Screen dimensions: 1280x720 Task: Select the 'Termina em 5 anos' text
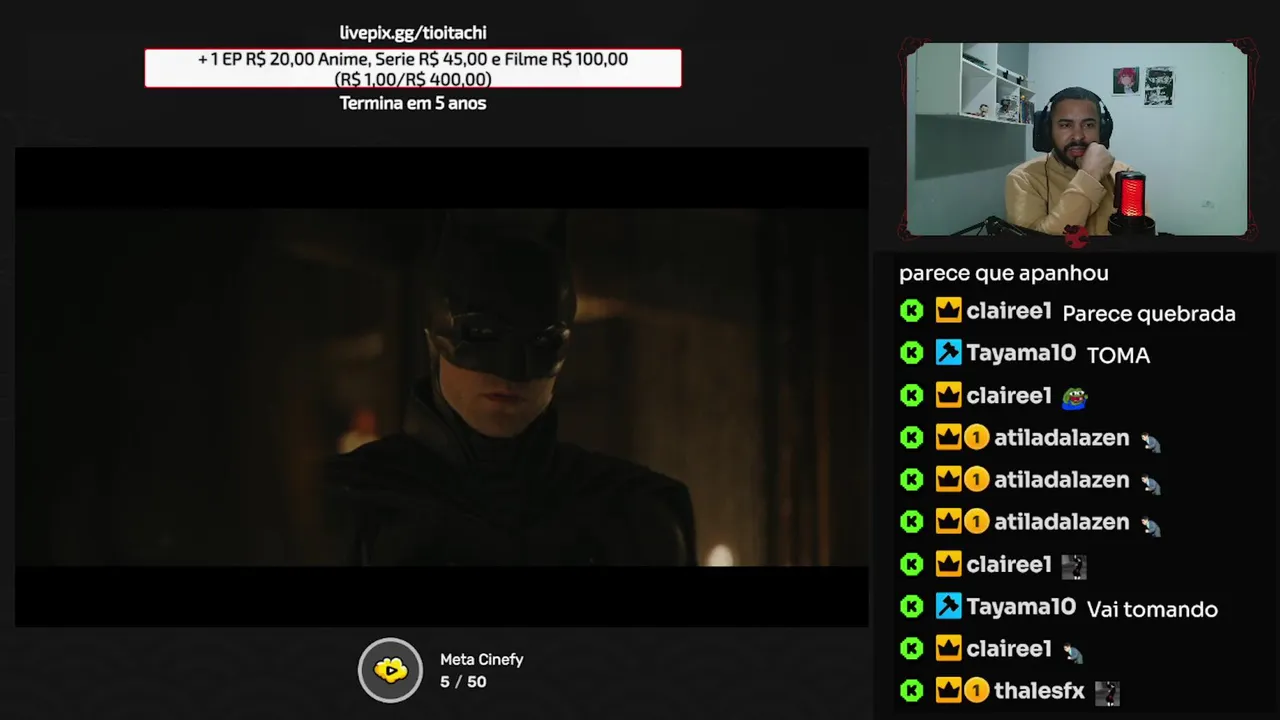coord(413,103)
